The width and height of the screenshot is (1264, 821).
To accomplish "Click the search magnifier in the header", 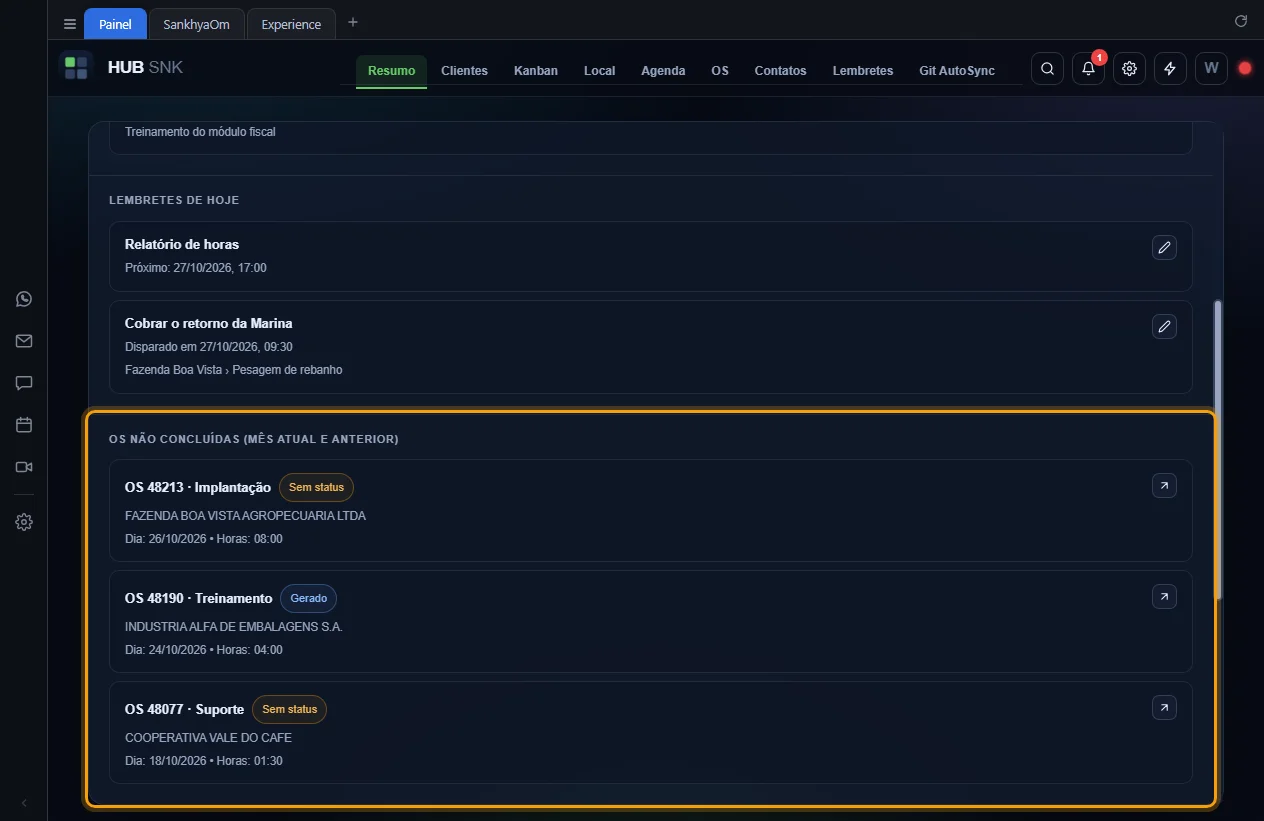I will (x=1047, y=69).
